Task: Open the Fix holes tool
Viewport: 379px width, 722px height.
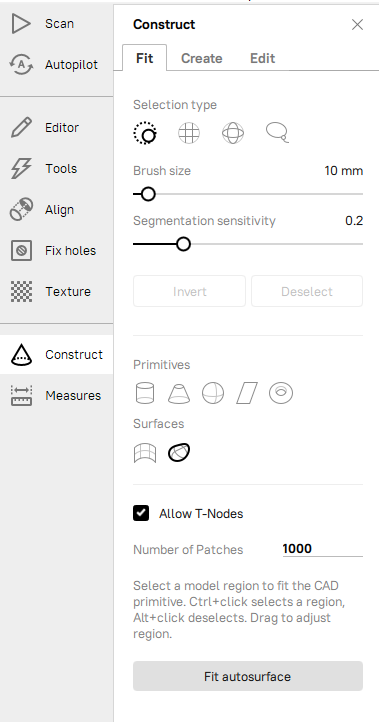Action: tap(56, 251)
